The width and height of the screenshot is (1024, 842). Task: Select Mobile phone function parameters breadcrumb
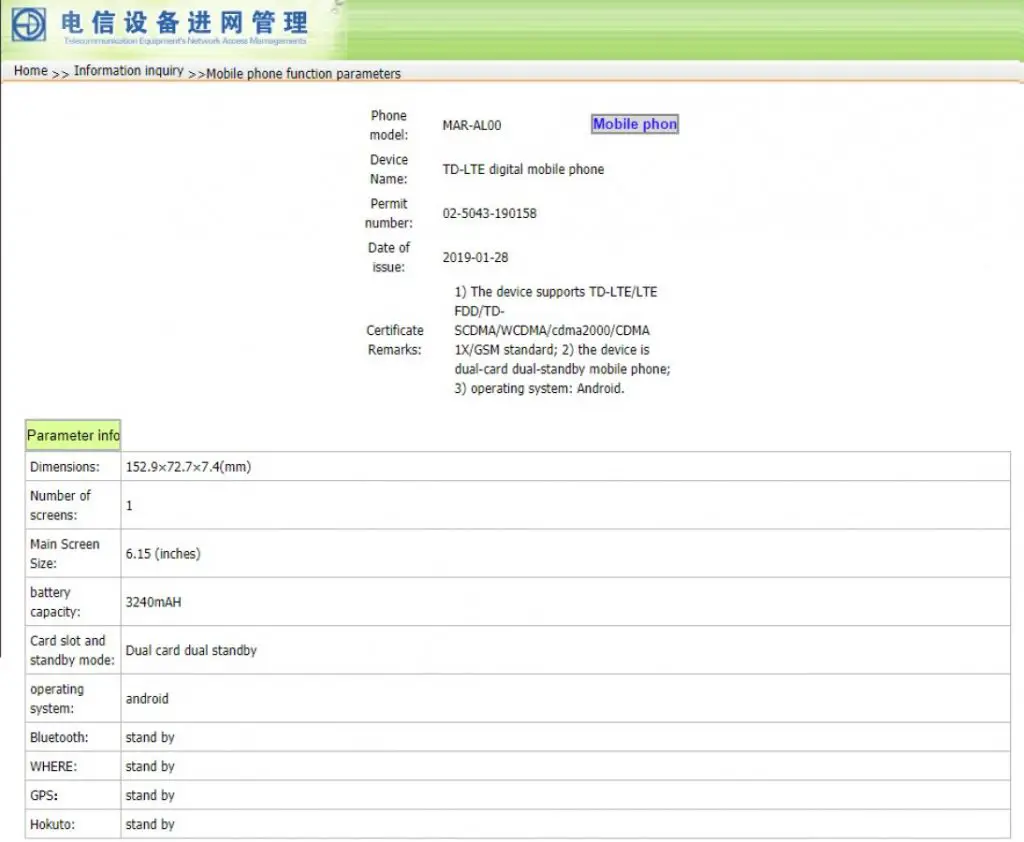pos(304,74)
